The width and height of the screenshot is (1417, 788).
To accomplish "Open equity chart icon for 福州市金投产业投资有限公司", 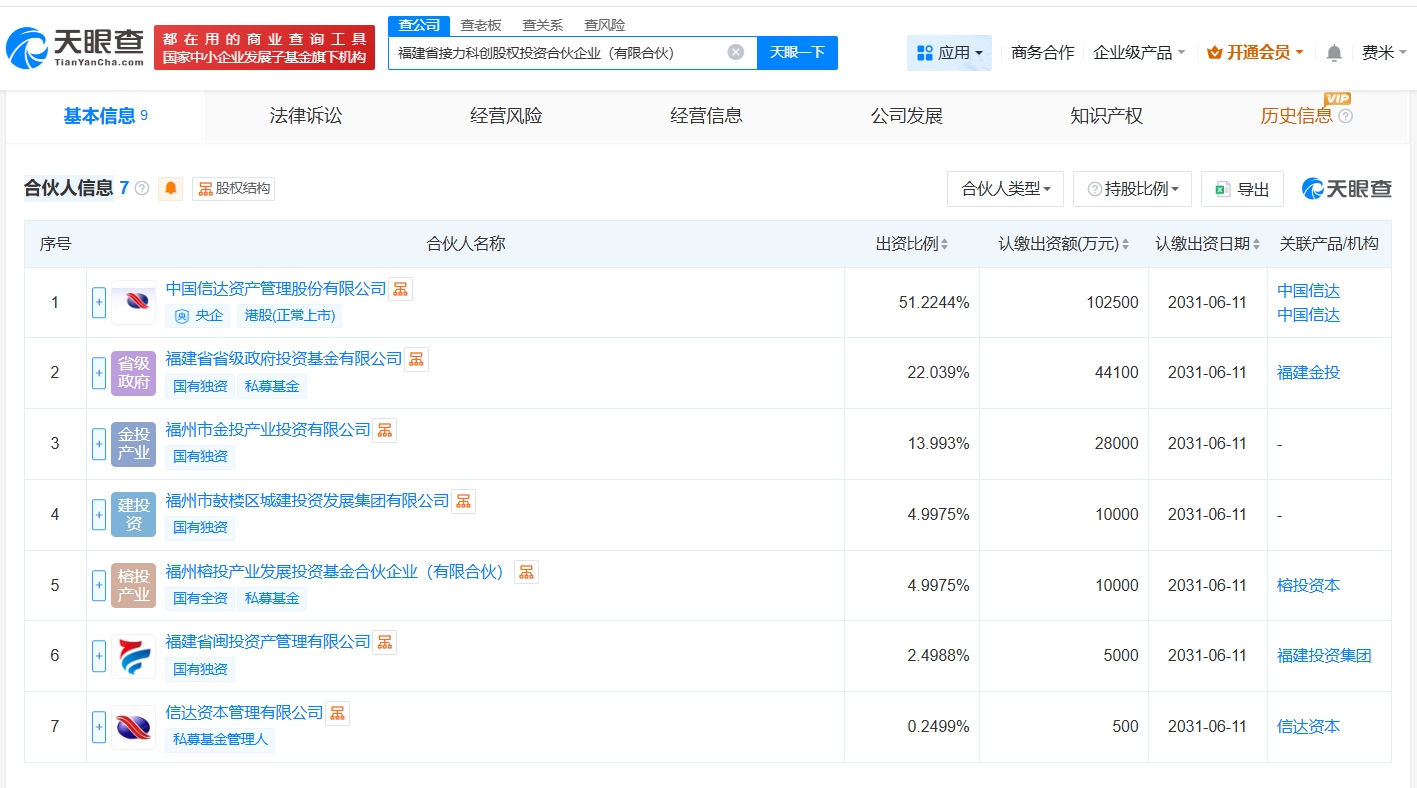I will pyautogui.click(x=385, y=430).
